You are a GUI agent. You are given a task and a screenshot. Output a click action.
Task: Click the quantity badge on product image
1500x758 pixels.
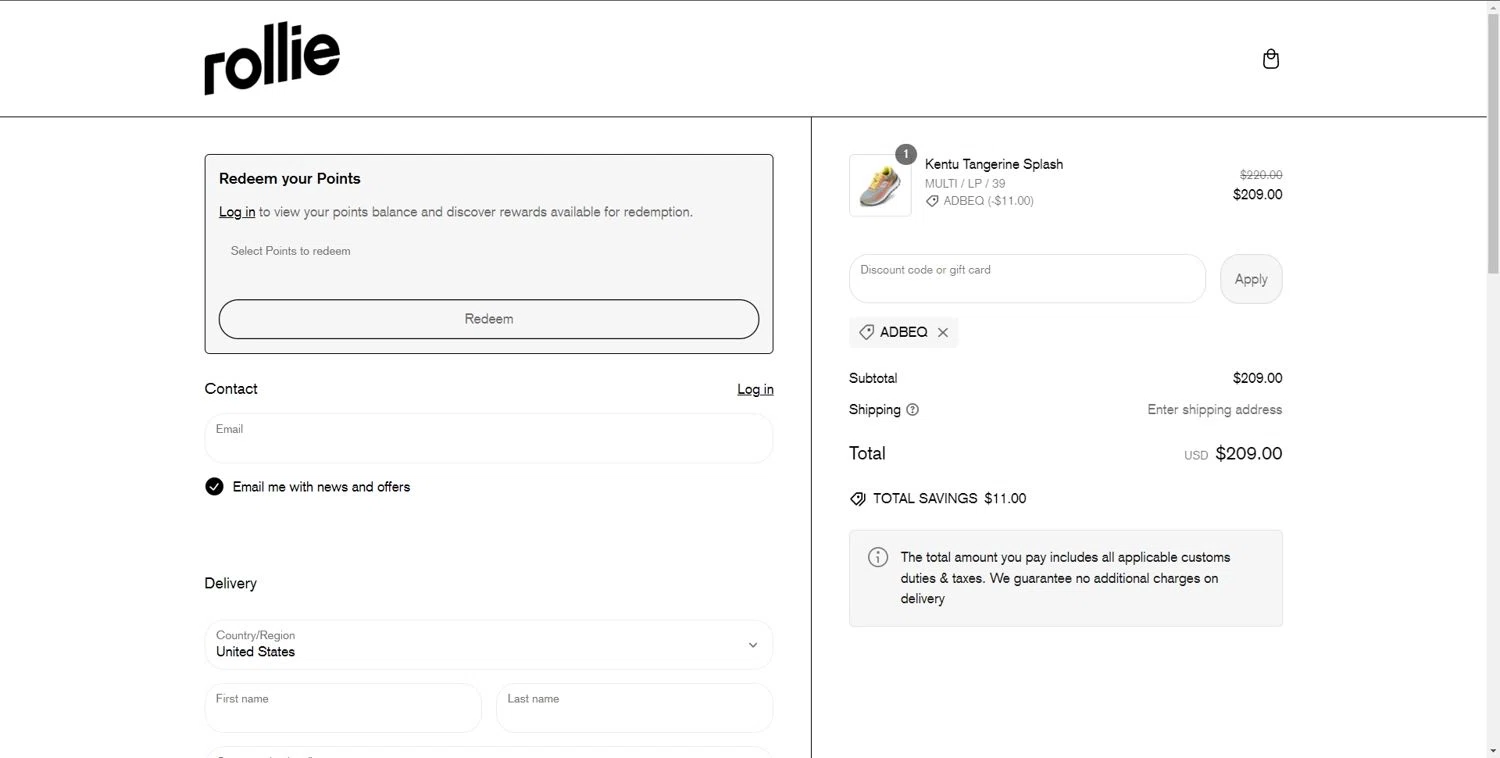point(905,154)
